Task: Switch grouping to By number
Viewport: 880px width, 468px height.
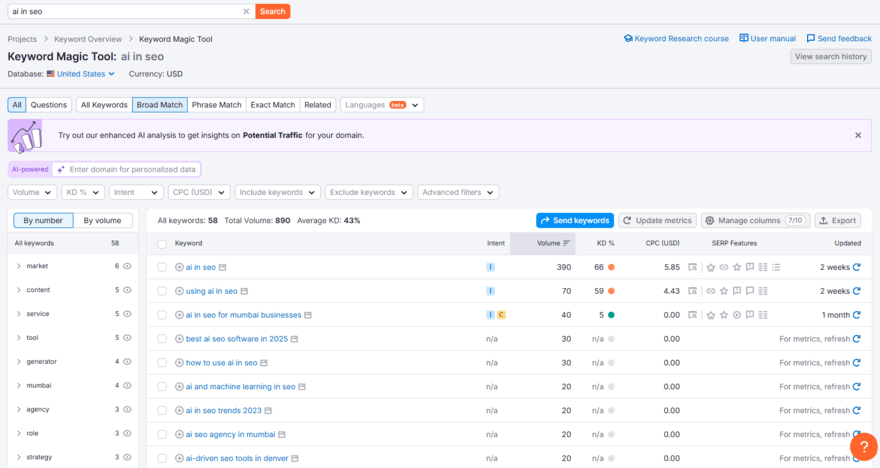Action: 43,221
